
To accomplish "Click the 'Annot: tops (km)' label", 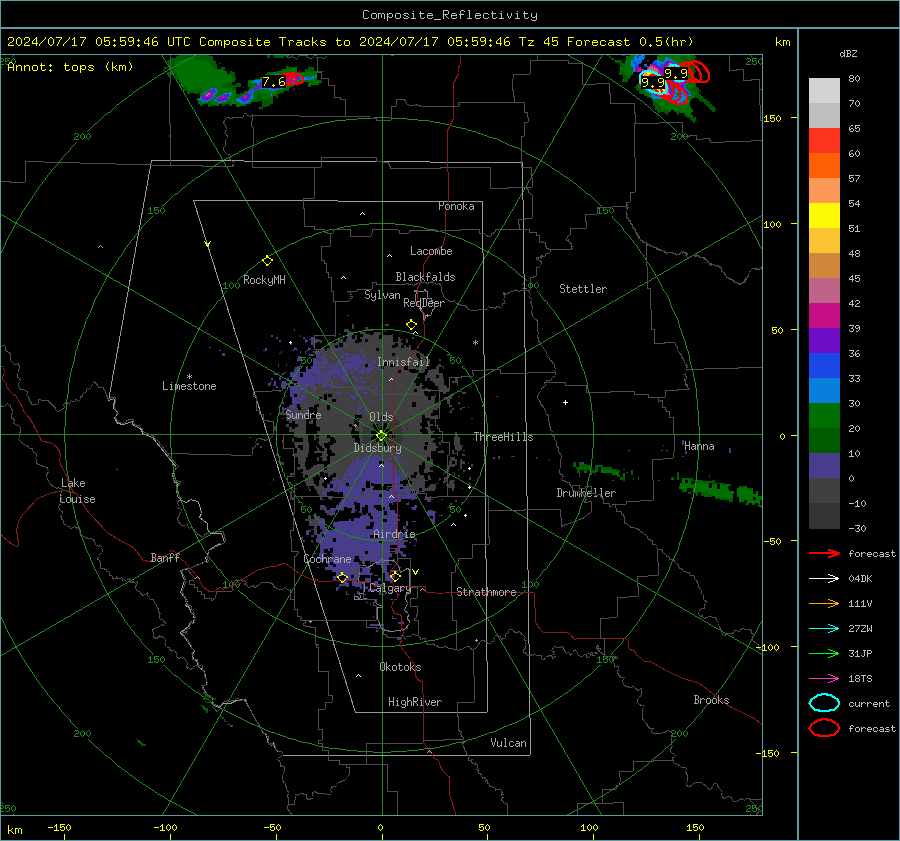I will pos(70,67).
